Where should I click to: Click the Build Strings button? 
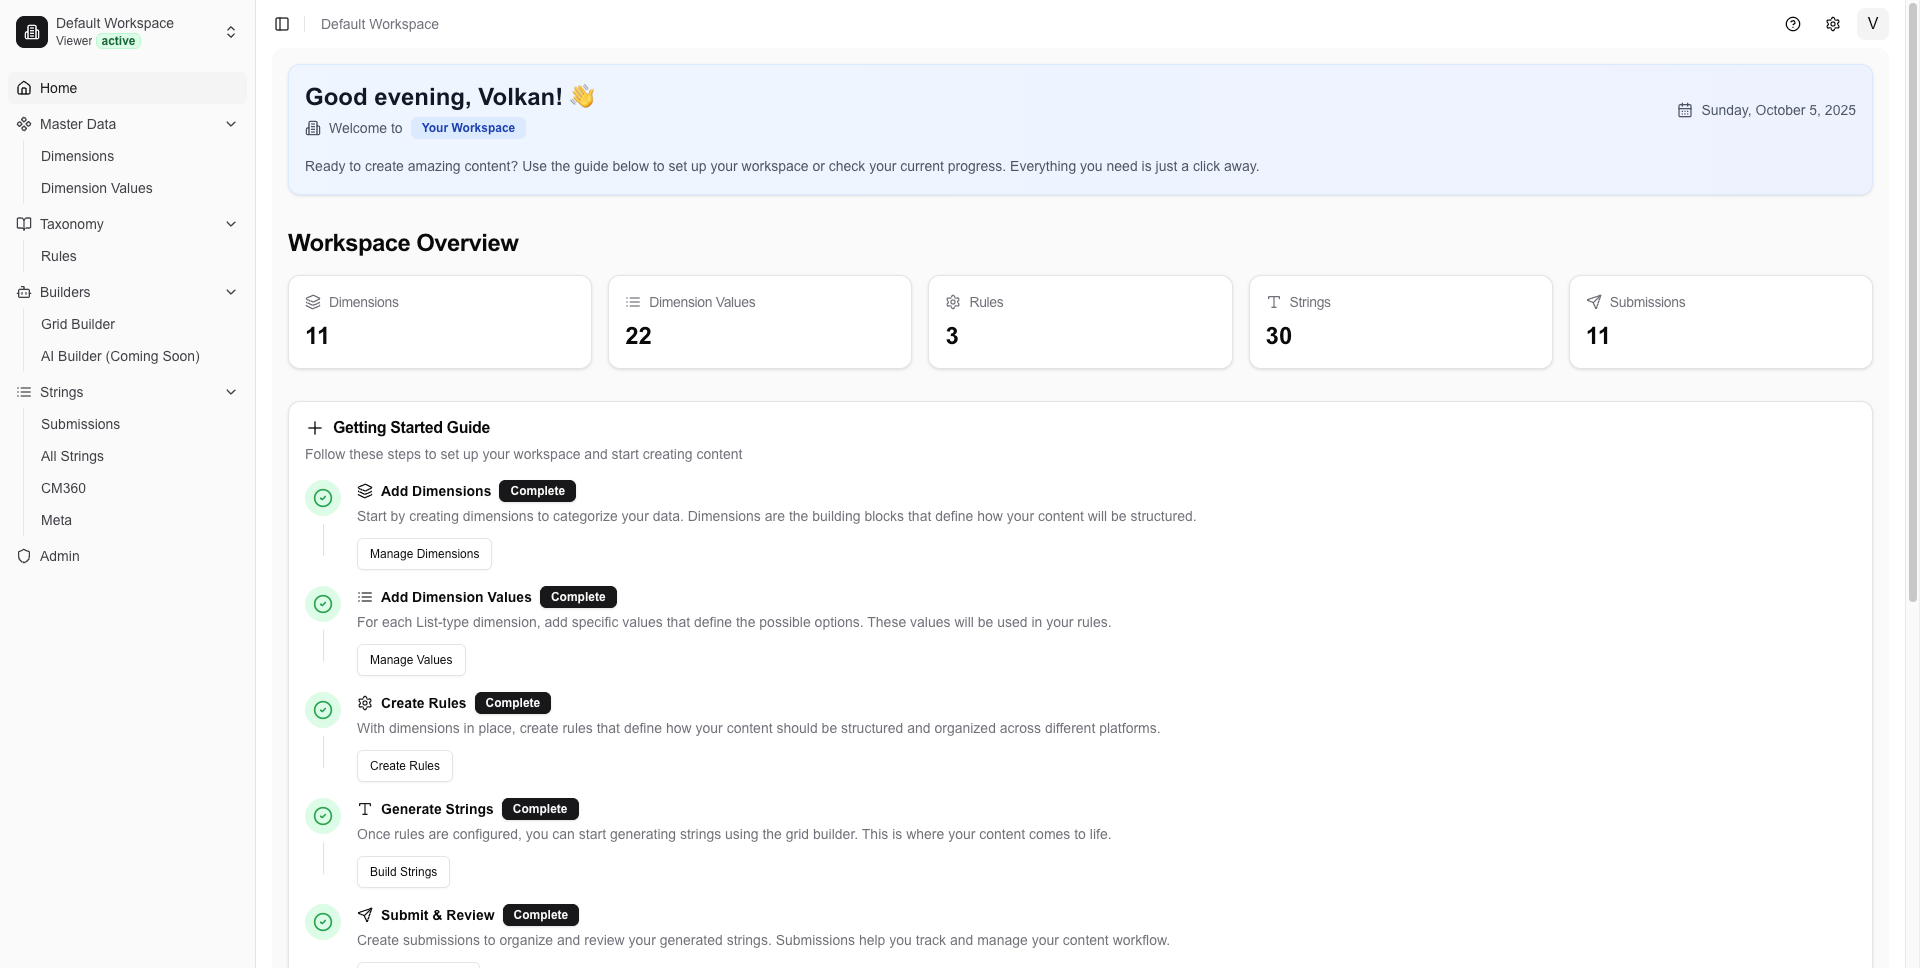403,871
